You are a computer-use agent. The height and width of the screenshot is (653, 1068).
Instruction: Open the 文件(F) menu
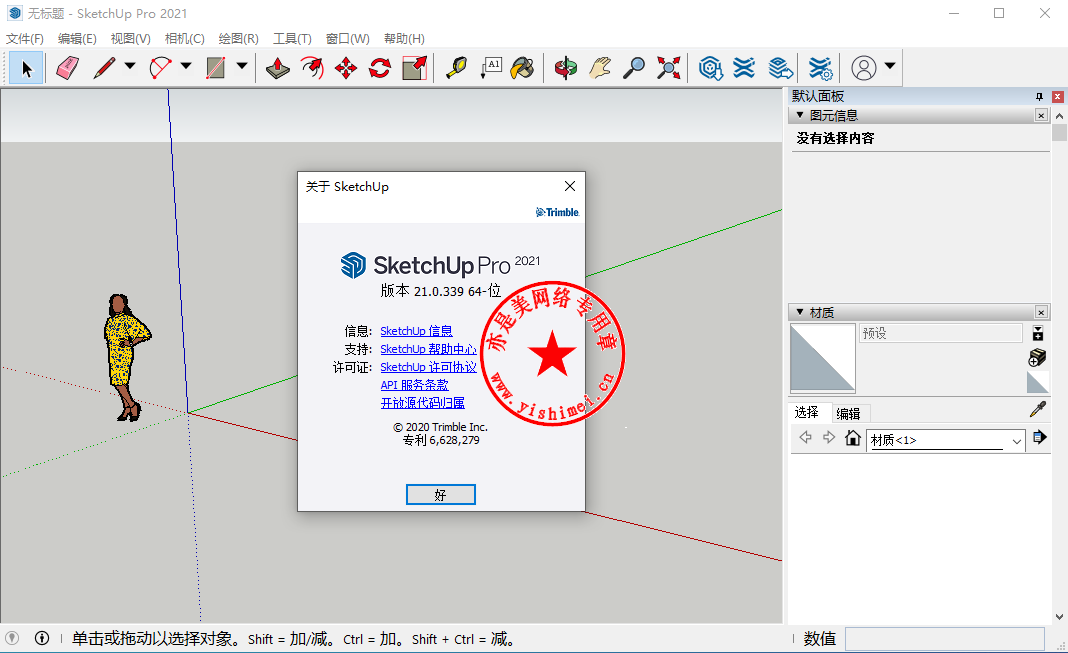point(25,39)
